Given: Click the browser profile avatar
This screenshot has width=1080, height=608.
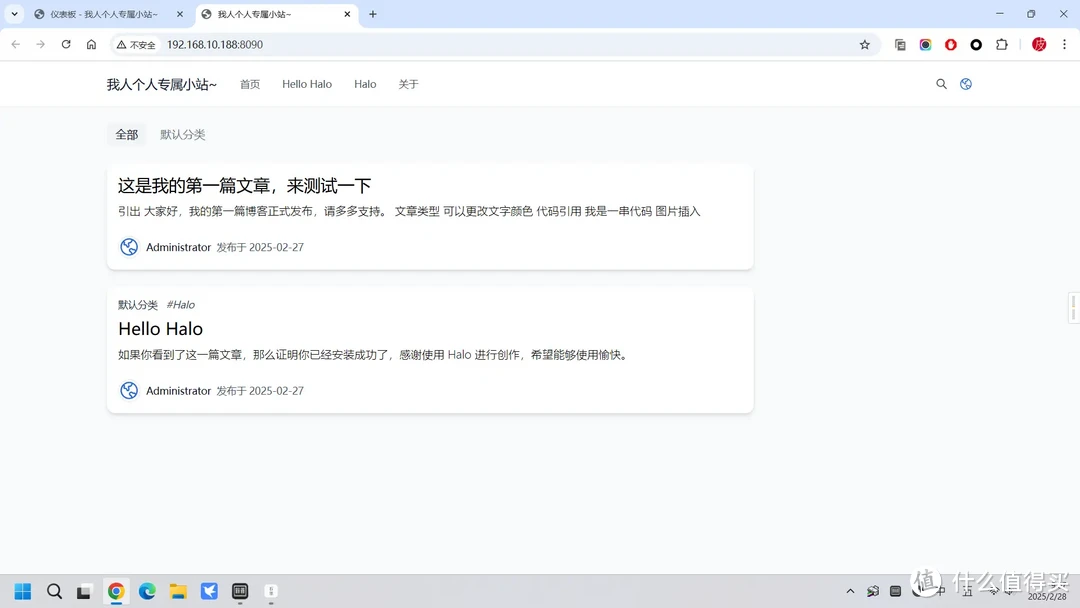Looking at the screenshot, I should pyautogui.click(x=1039, y=44).
